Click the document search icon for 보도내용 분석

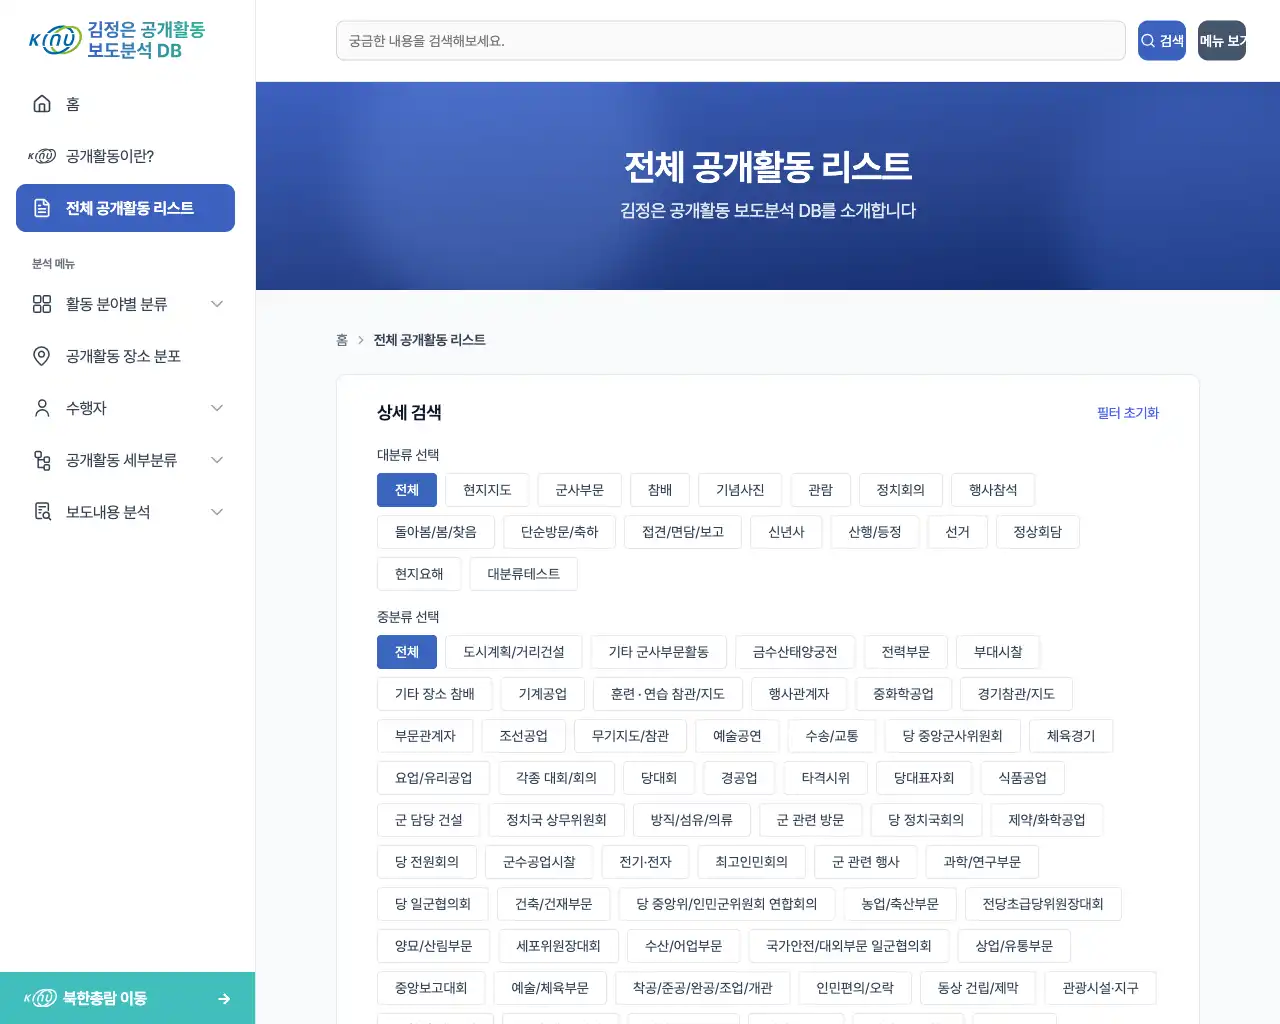tap(42, 512)
